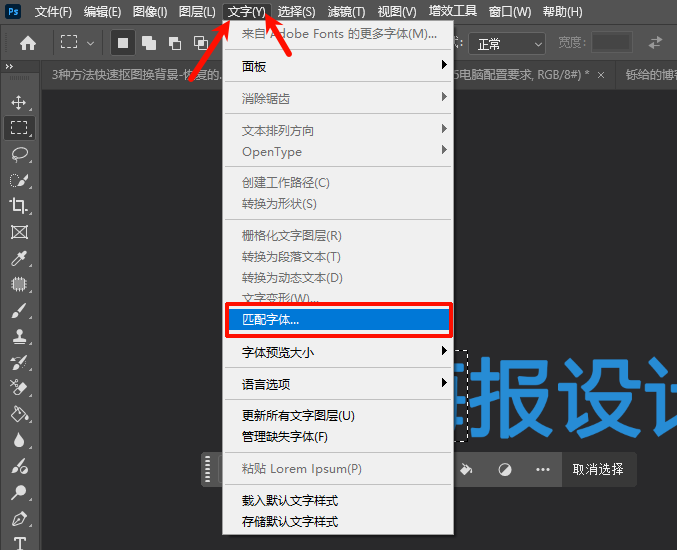Open the 编辑(E) menu
677x550 pixels.
pos(102,12)
